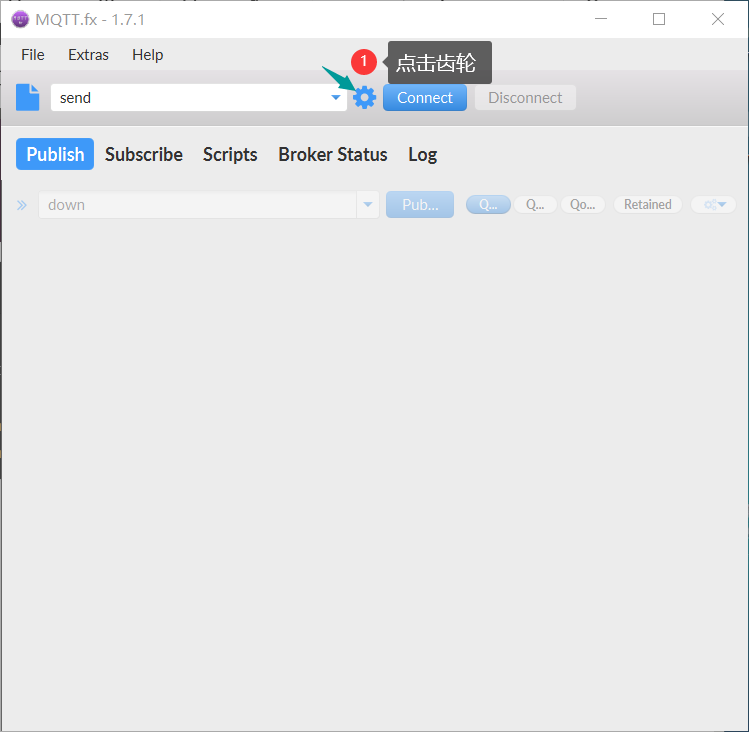749x732 pixels.
Task: Maximize the MQTT.fx window
Action: (x=659, y=19)
